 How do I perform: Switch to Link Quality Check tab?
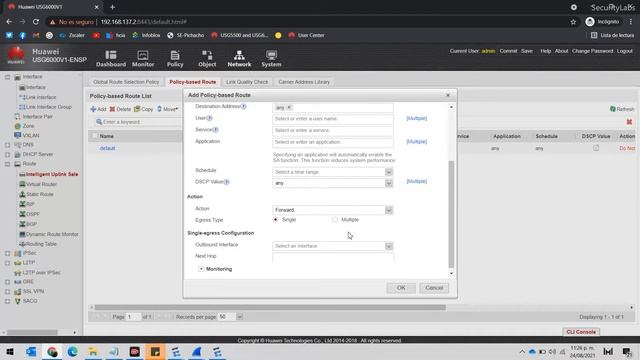click(x=247, y=82)
